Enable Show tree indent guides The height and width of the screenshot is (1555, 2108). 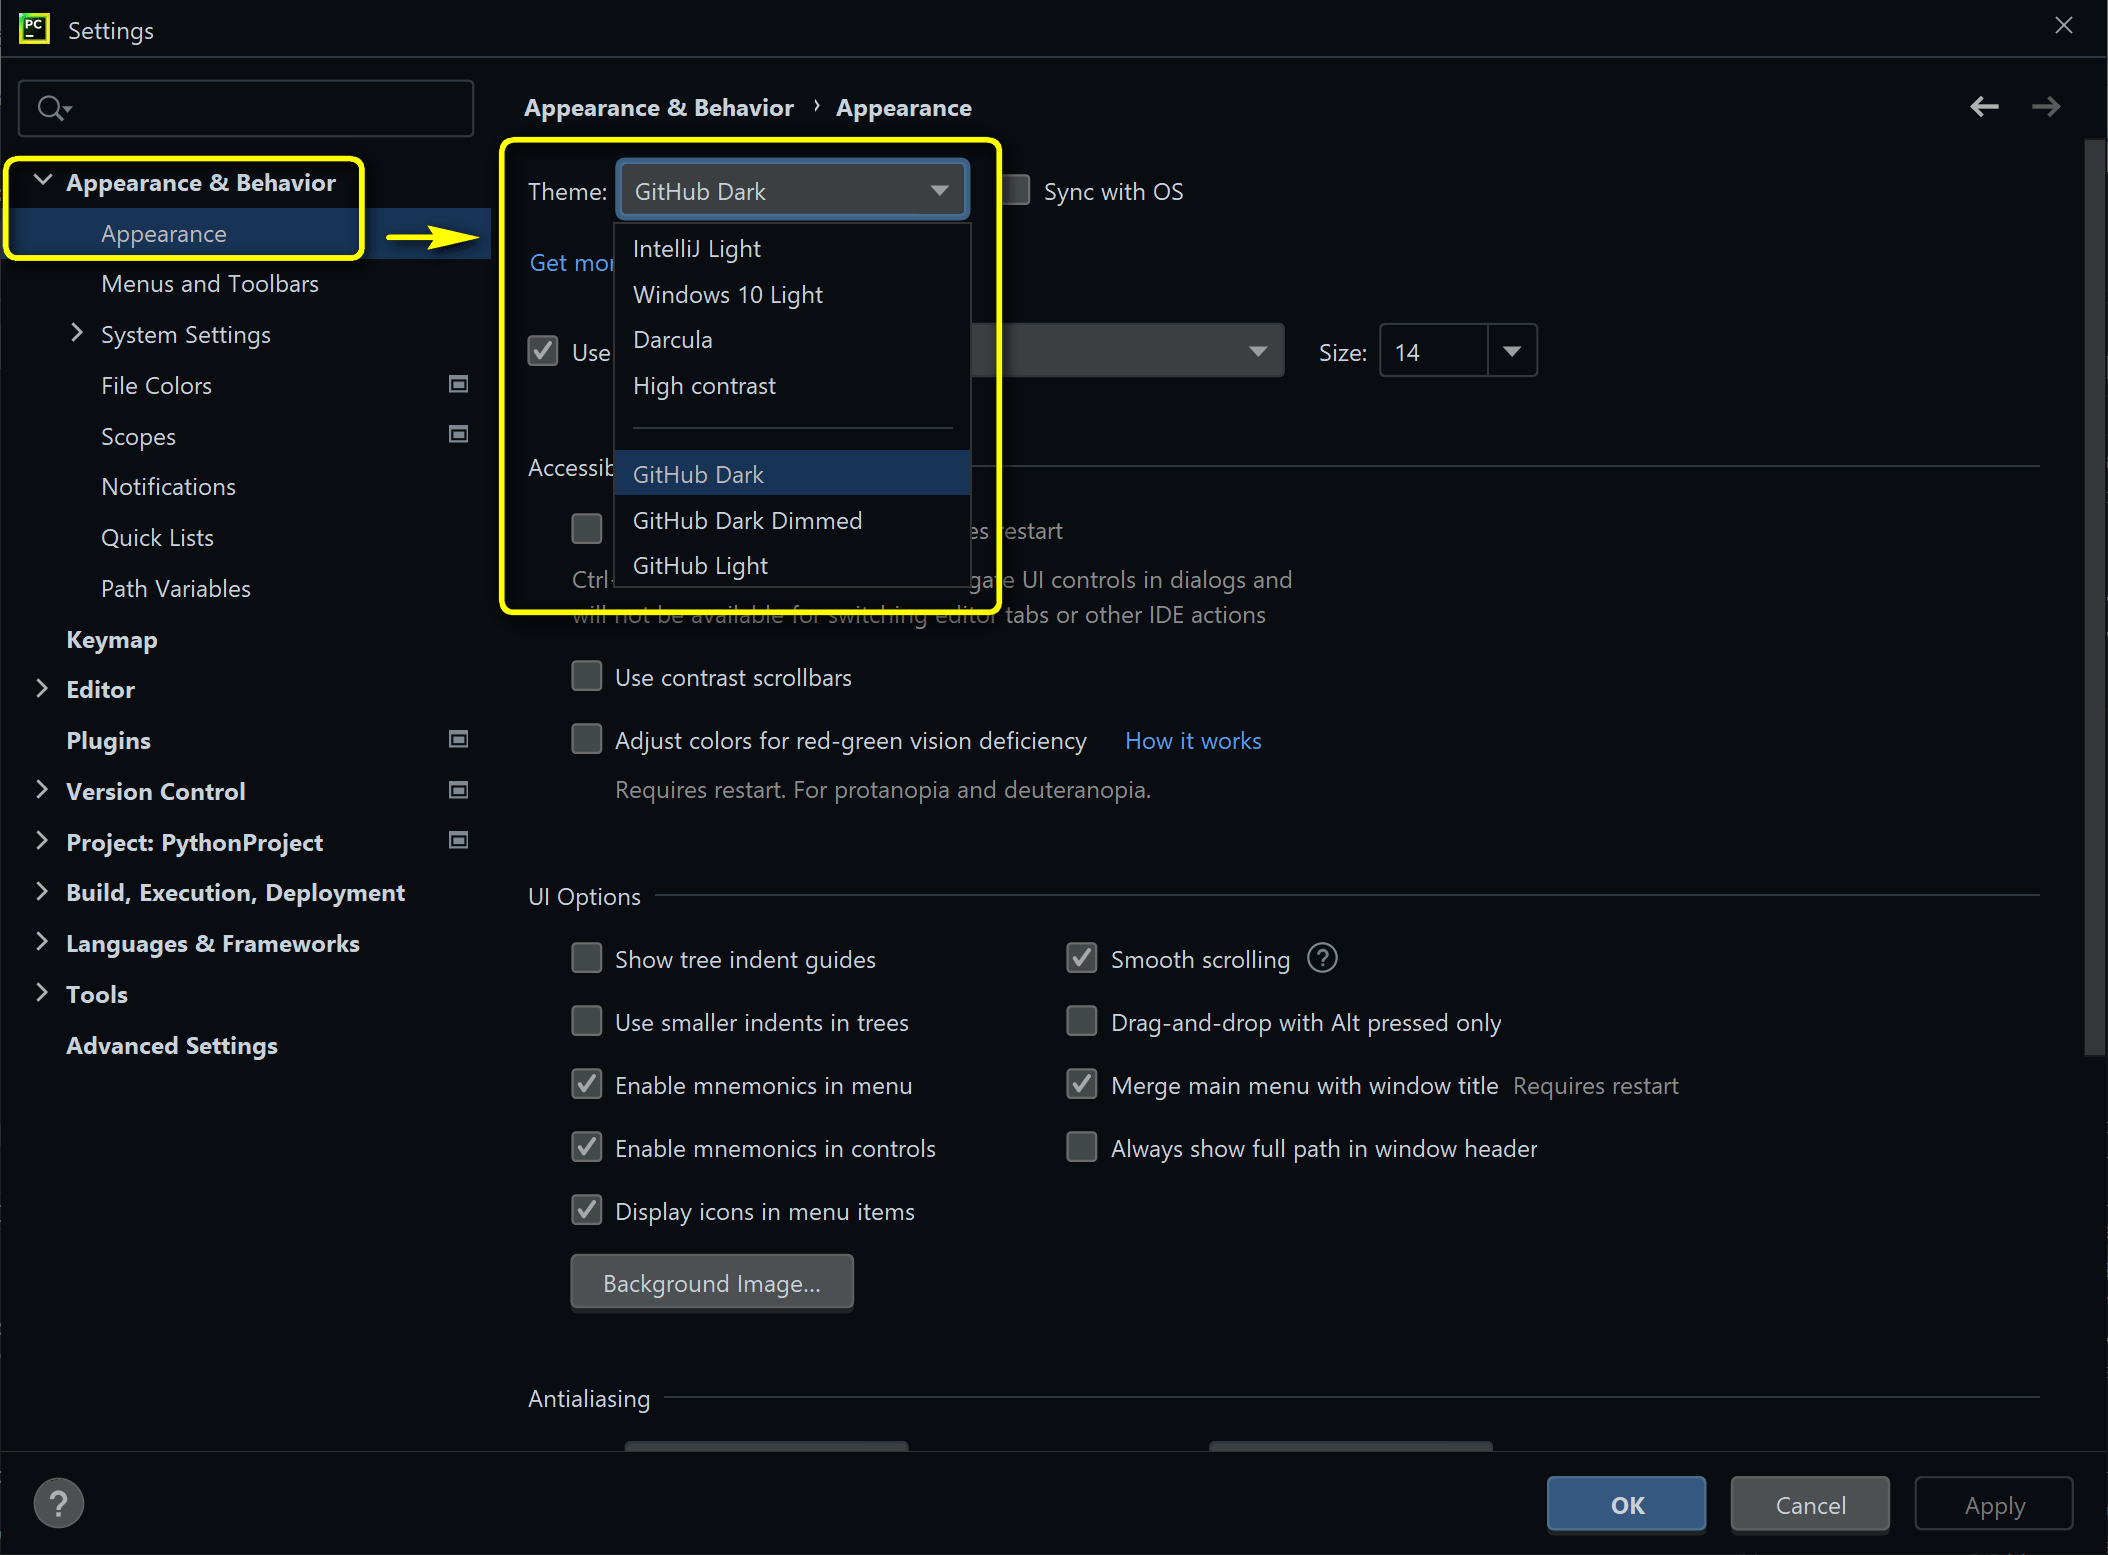tap(588, 959)
